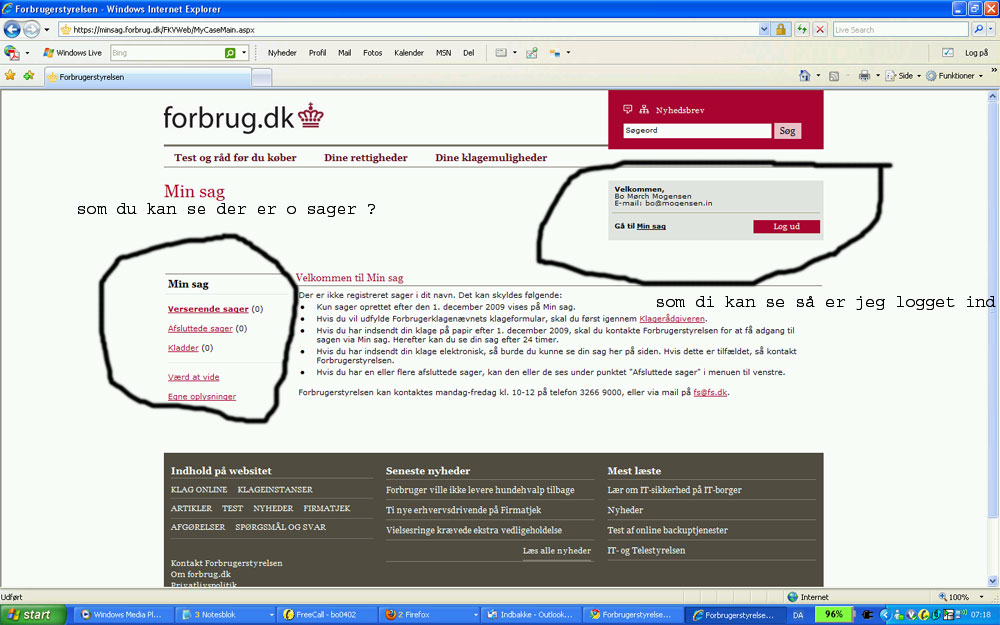This screenshot has width=1000, height=625.
Task: Follow the Klagerådgiveren link
Action: click(x=672, y=319)
